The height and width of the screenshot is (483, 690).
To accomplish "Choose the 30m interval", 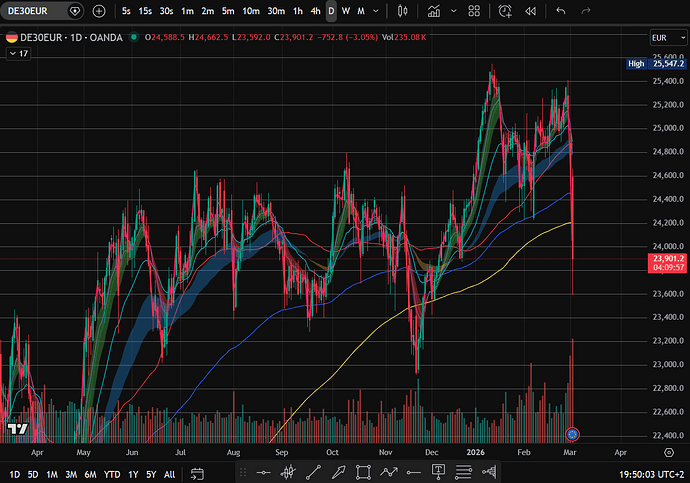I will (x=276, y=11).
